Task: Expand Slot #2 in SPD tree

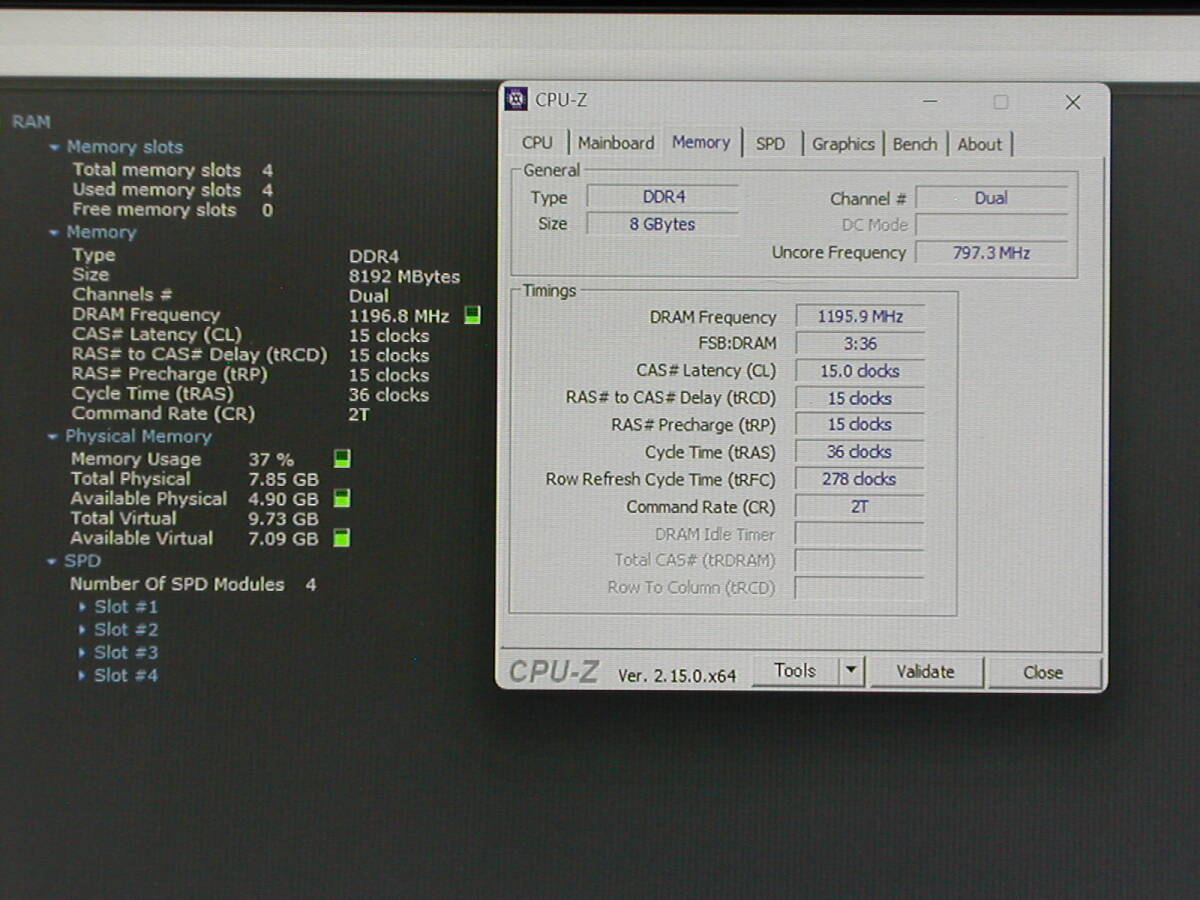Action: click(x=83, y=630)
